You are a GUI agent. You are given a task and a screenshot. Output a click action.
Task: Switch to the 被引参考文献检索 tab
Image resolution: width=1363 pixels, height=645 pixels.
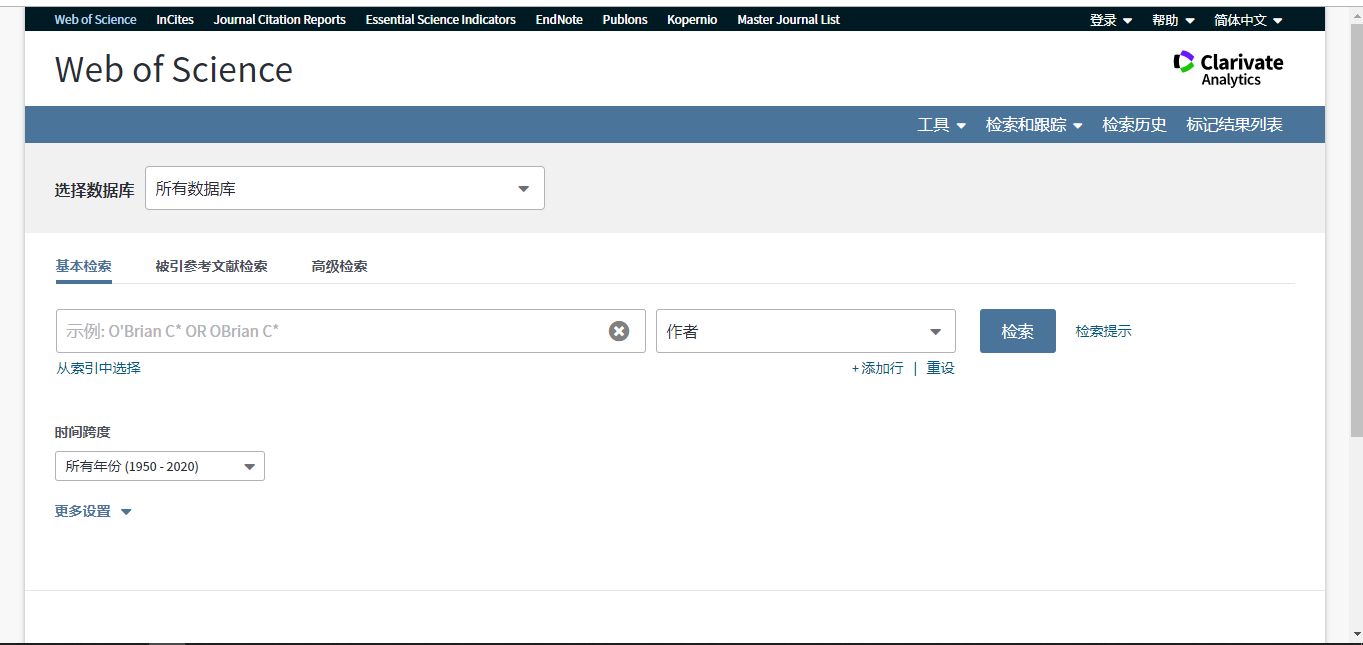pyautogui.click(x=211, y=266)
